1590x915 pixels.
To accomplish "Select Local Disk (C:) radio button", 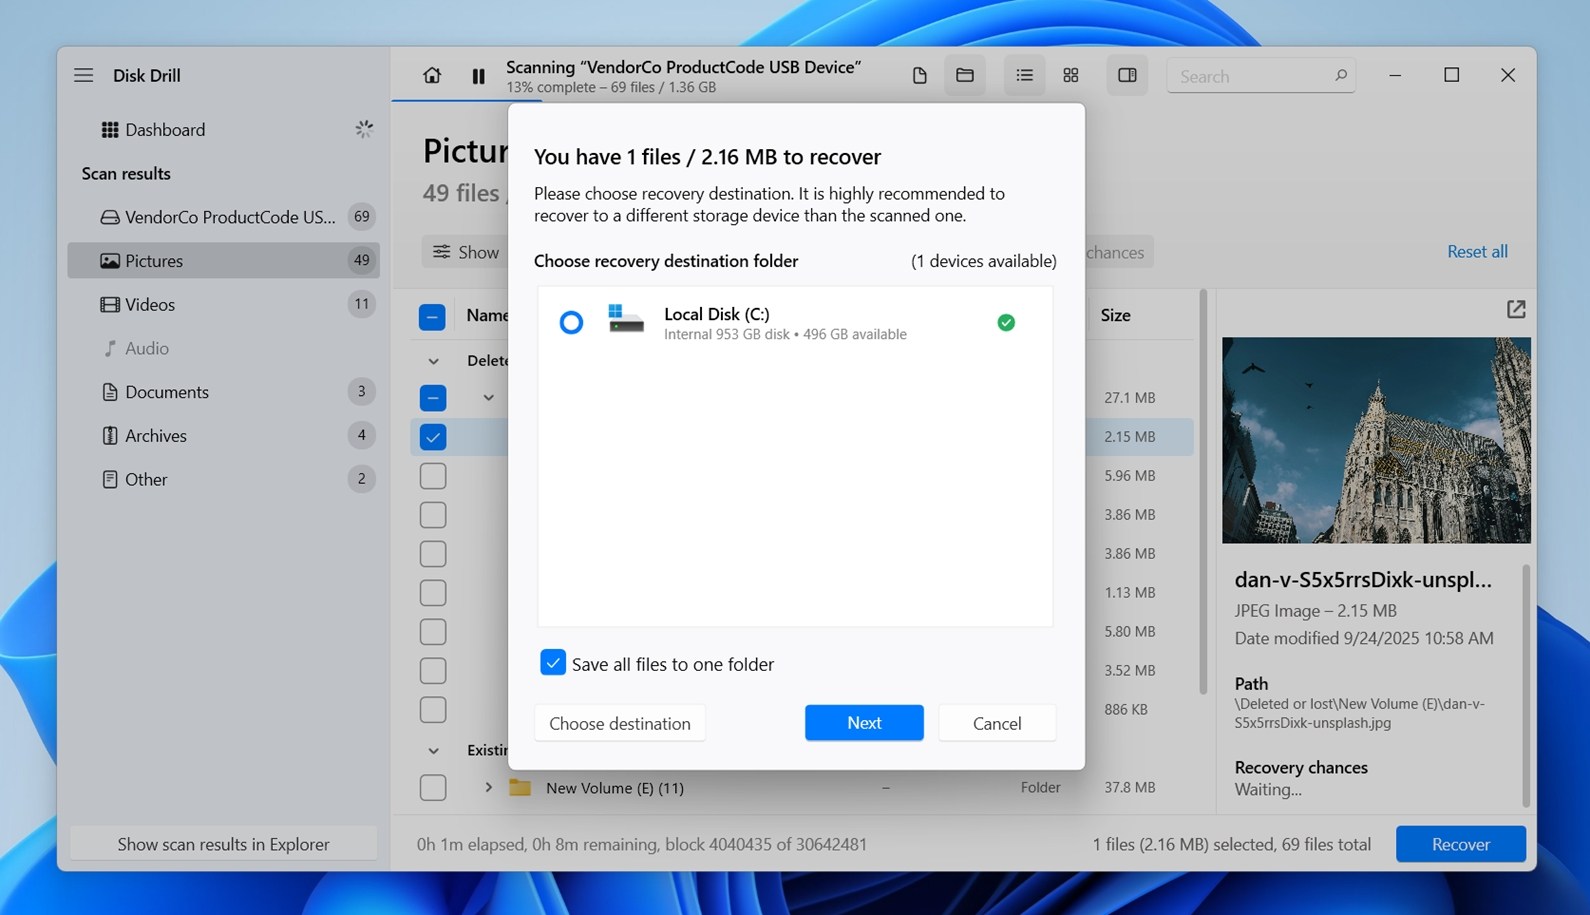I will [571, 323].
